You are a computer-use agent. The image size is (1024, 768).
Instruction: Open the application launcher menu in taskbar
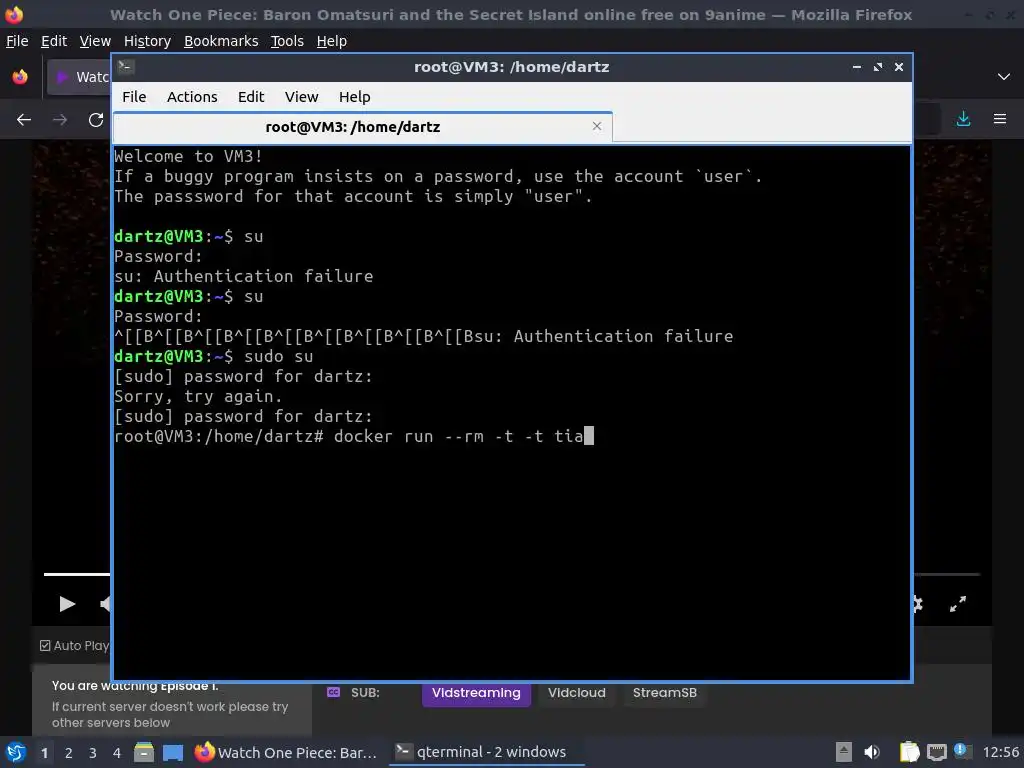tap(16, 752)
